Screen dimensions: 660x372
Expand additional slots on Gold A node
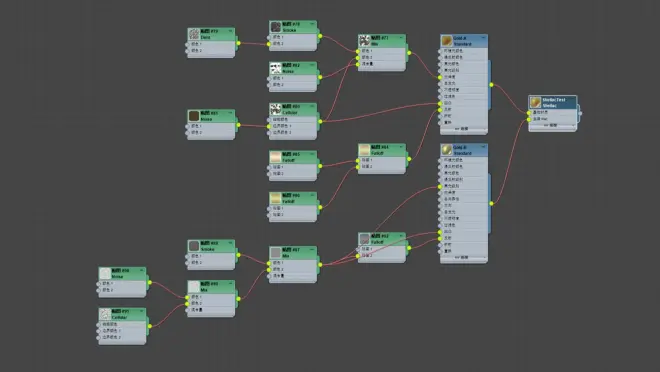pos(464,129)
